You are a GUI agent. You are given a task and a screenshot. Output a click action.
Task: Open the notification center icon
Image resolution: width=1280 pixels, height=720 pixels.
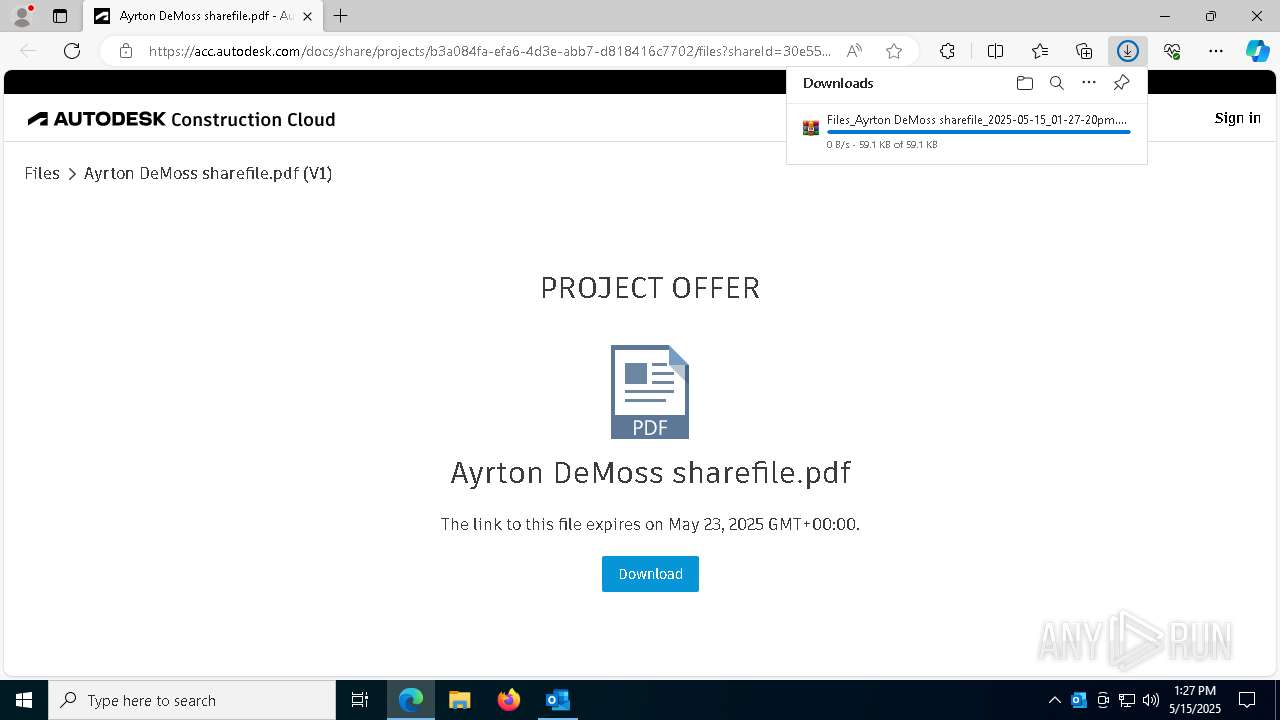(x=1248, y=700)
